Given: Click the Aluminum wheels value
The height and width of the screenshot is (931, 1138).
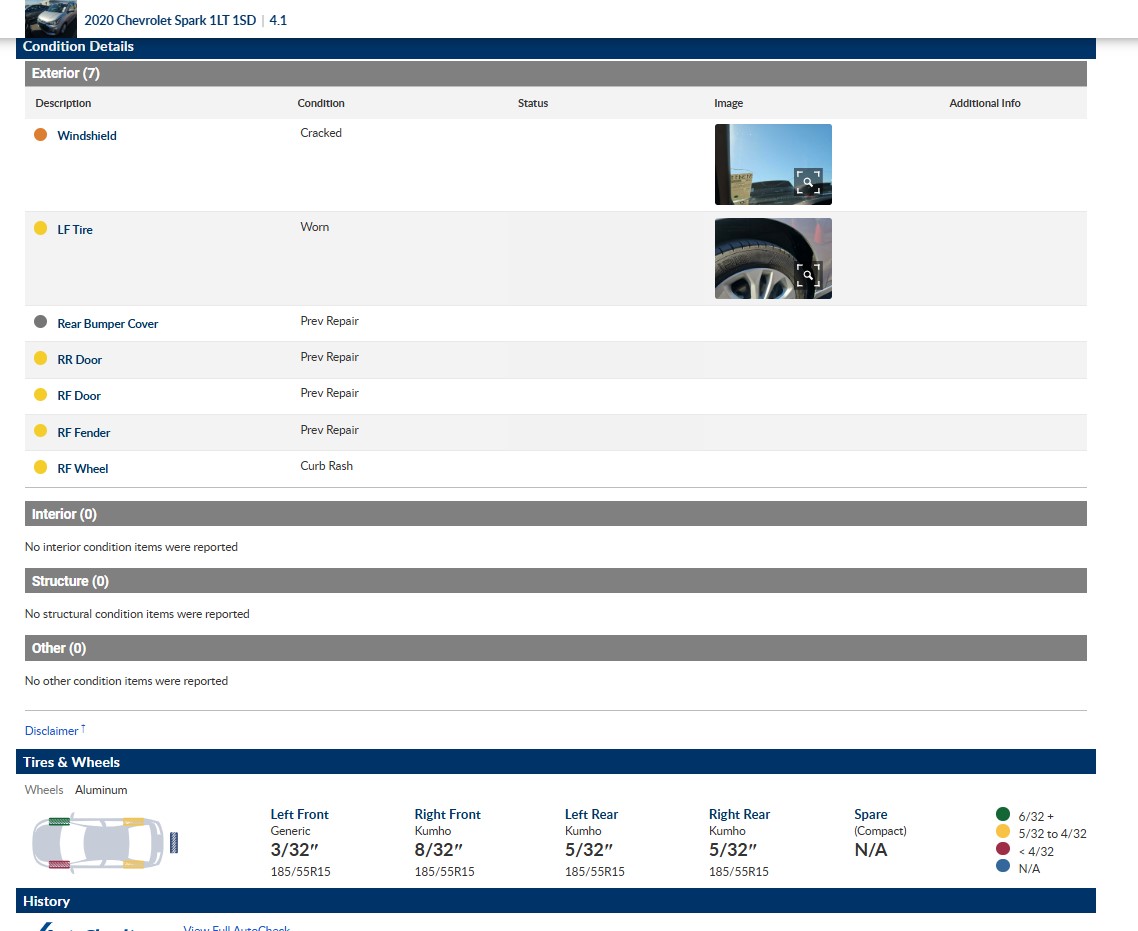Looking at the screenshot, I should [x=101, y=789].
